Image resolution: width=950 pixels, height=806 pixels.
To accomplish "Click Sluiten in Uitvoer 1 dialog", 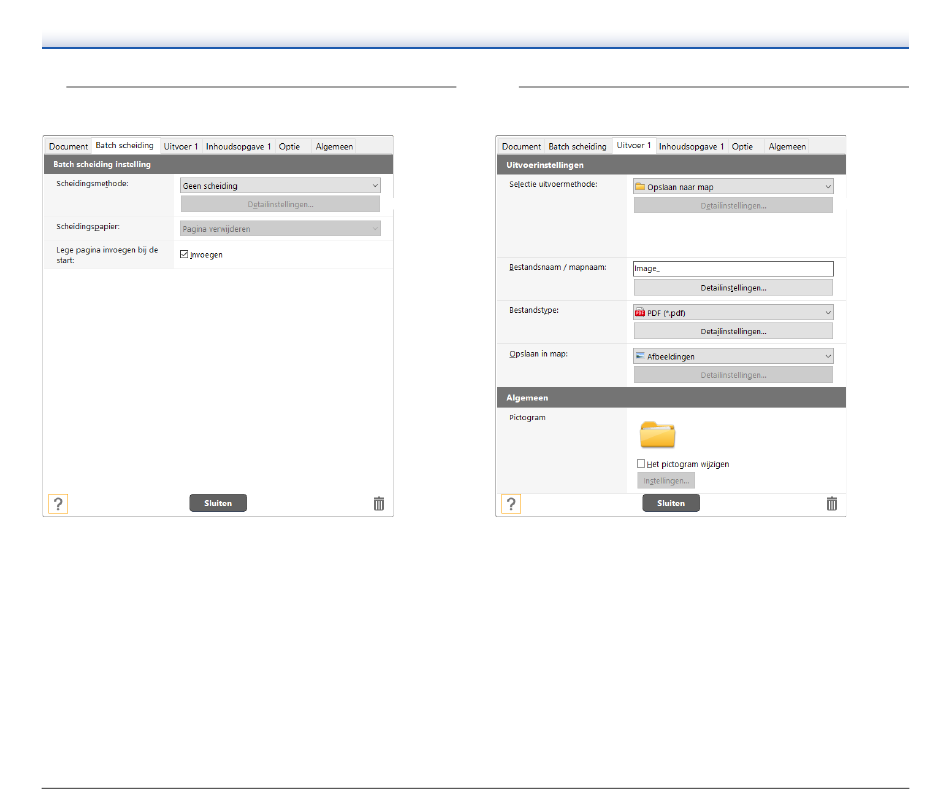I will point(671,503).
